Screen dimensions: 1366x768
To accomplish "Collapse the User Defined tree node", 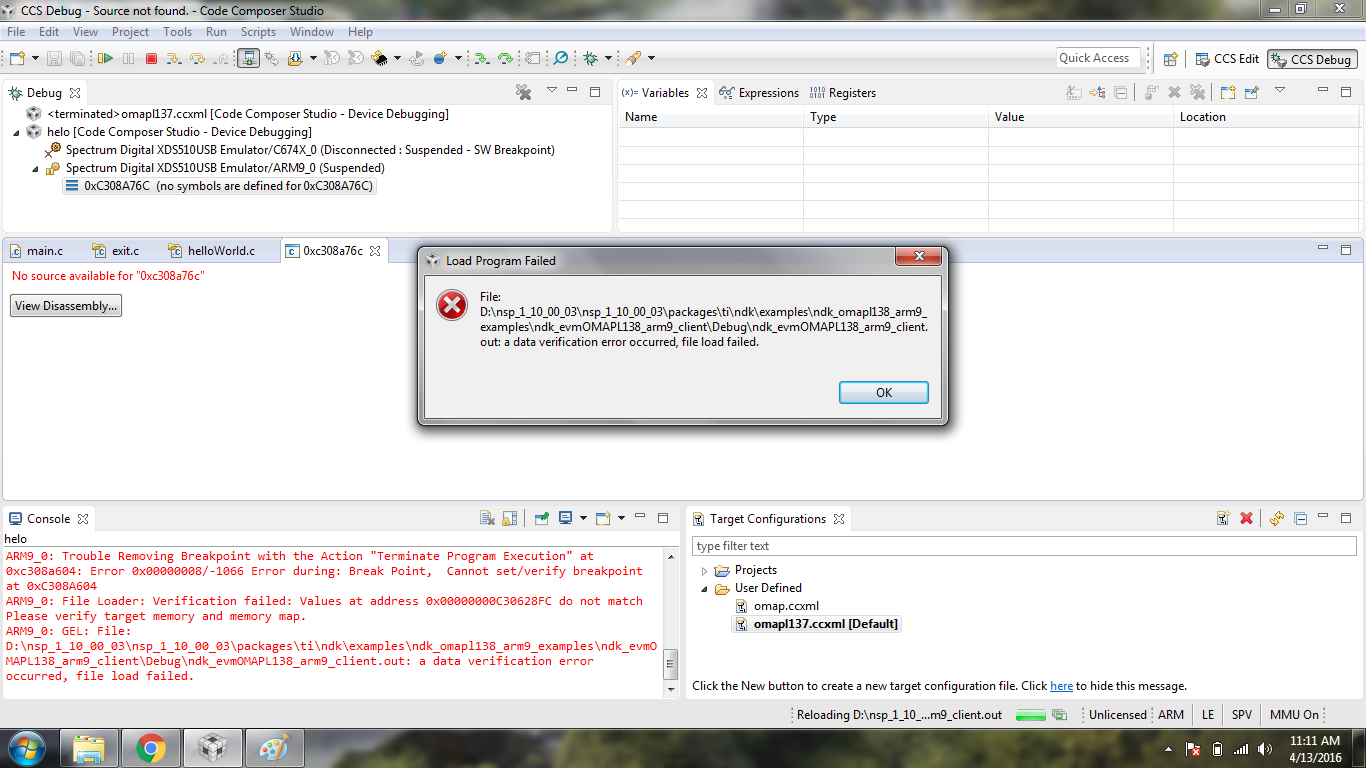I will click(x=704, y=588).
